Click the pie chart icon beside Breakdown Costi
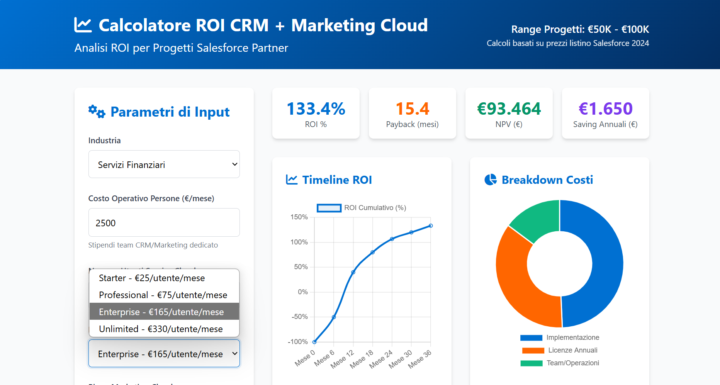Screen dimensions: 720x385 tap(490, 180)
